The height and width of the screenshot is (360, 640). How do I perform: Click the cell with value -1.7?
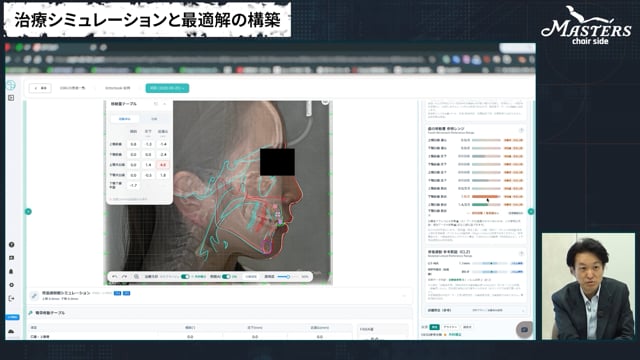(x=133, y=185)
